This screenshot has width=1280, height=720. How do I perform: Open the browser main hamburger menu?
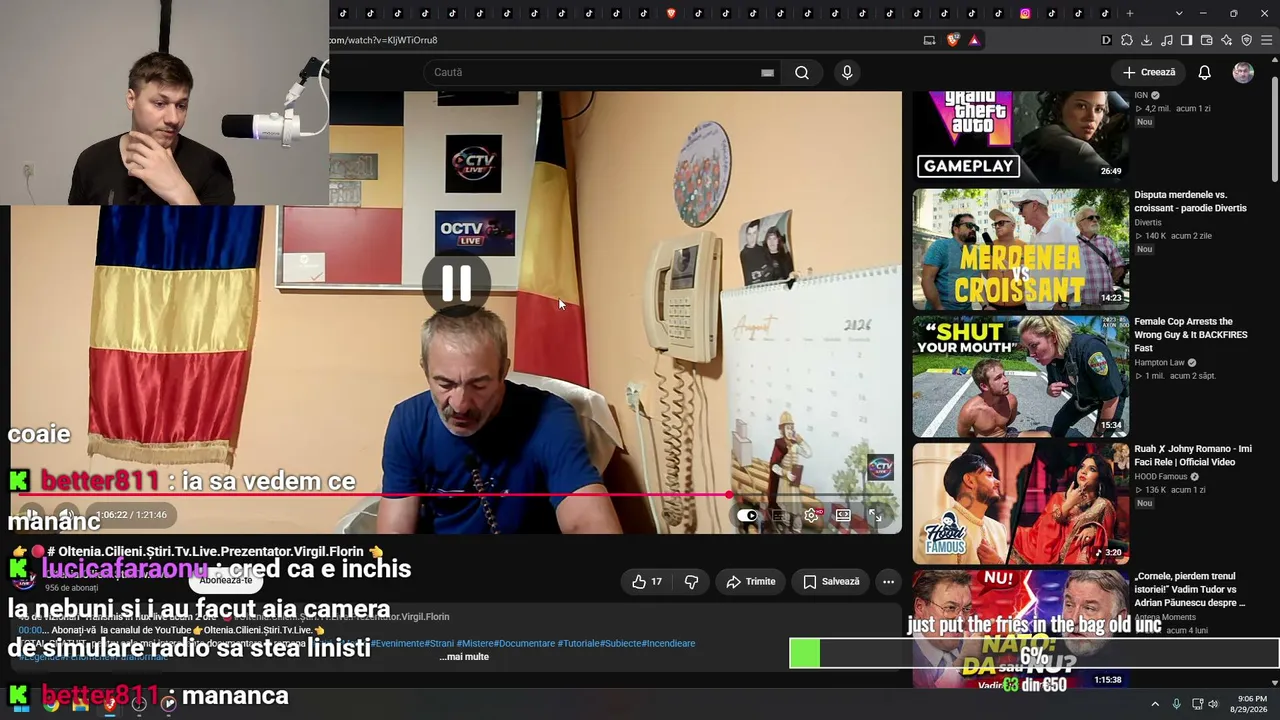[x=1267, y=40]
